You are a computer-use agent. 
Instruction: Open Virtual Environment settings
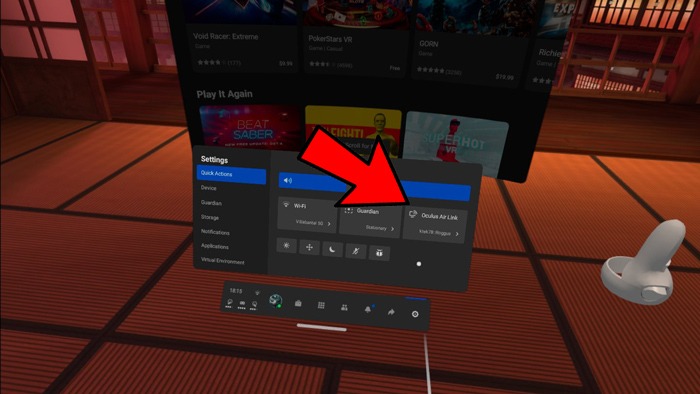tap(223, 261)
